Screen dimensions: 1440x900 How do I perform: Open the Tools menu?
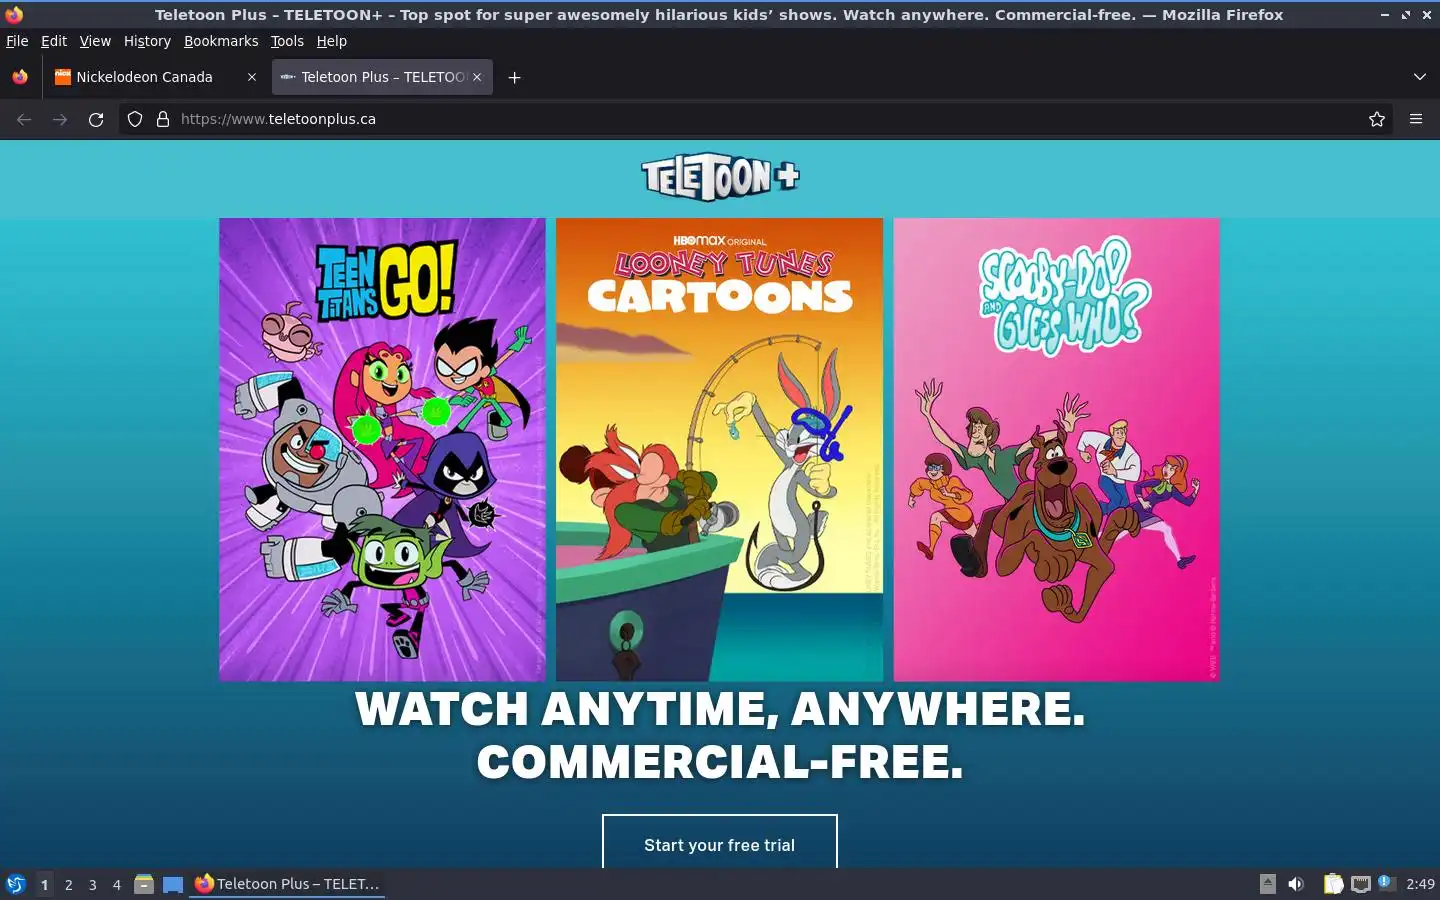[x=287, y=41]
